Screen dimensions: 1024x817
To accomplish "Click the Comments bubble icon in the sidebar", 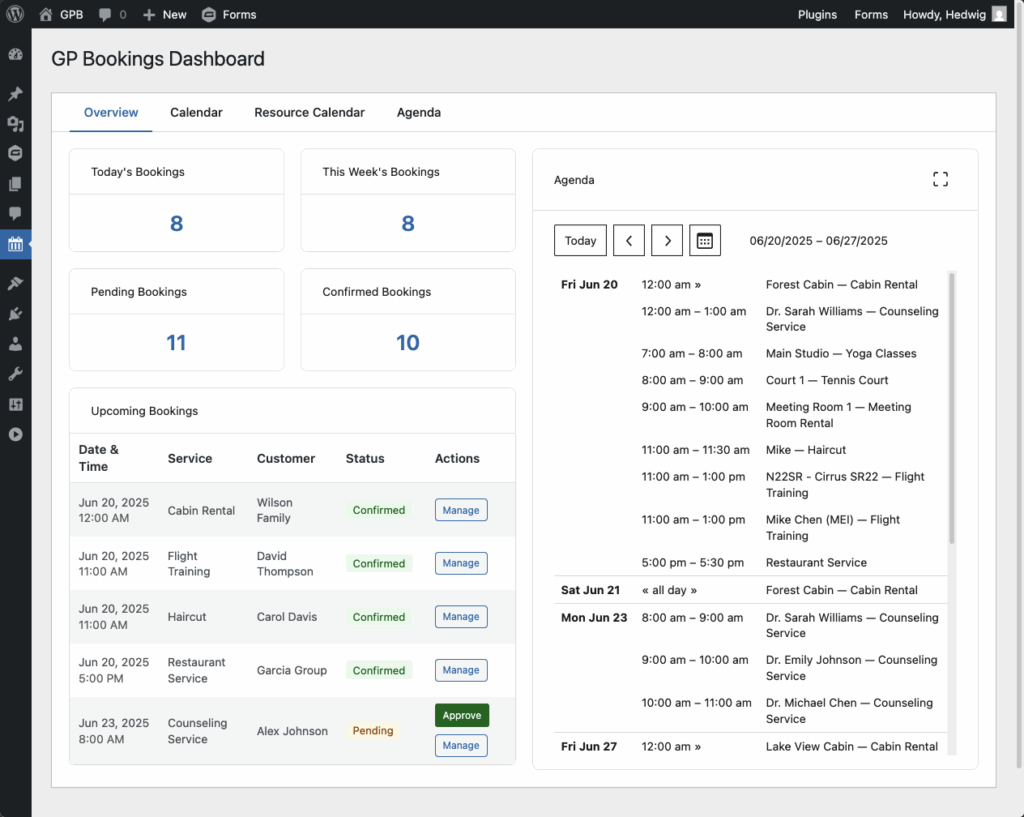I will [x=15, y=214].
